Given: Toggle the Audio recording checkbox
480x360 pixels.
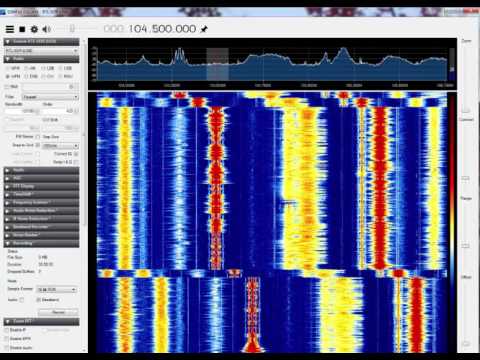Looking at the screenshot, I should coord(22,300).
